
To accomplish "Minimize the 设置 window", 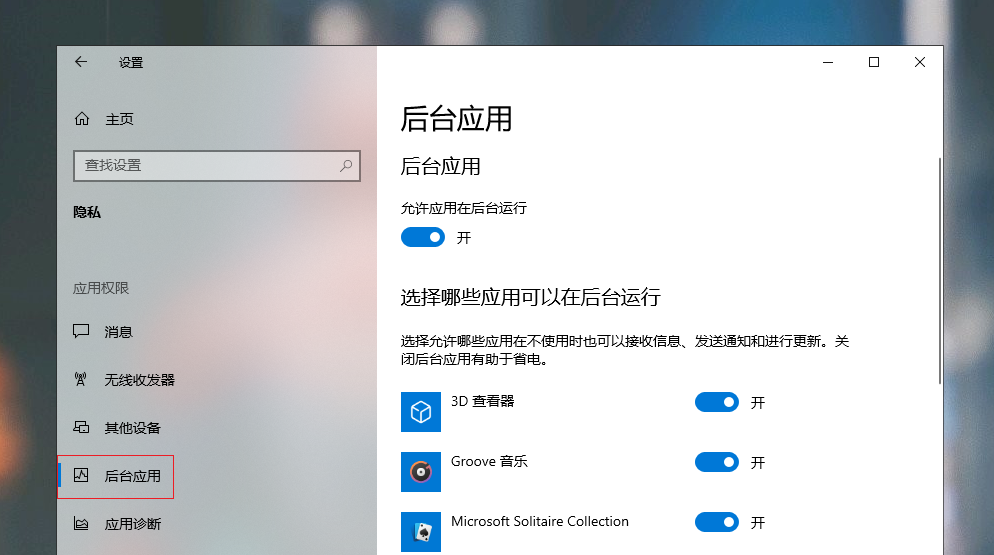I will click(828, 62).
